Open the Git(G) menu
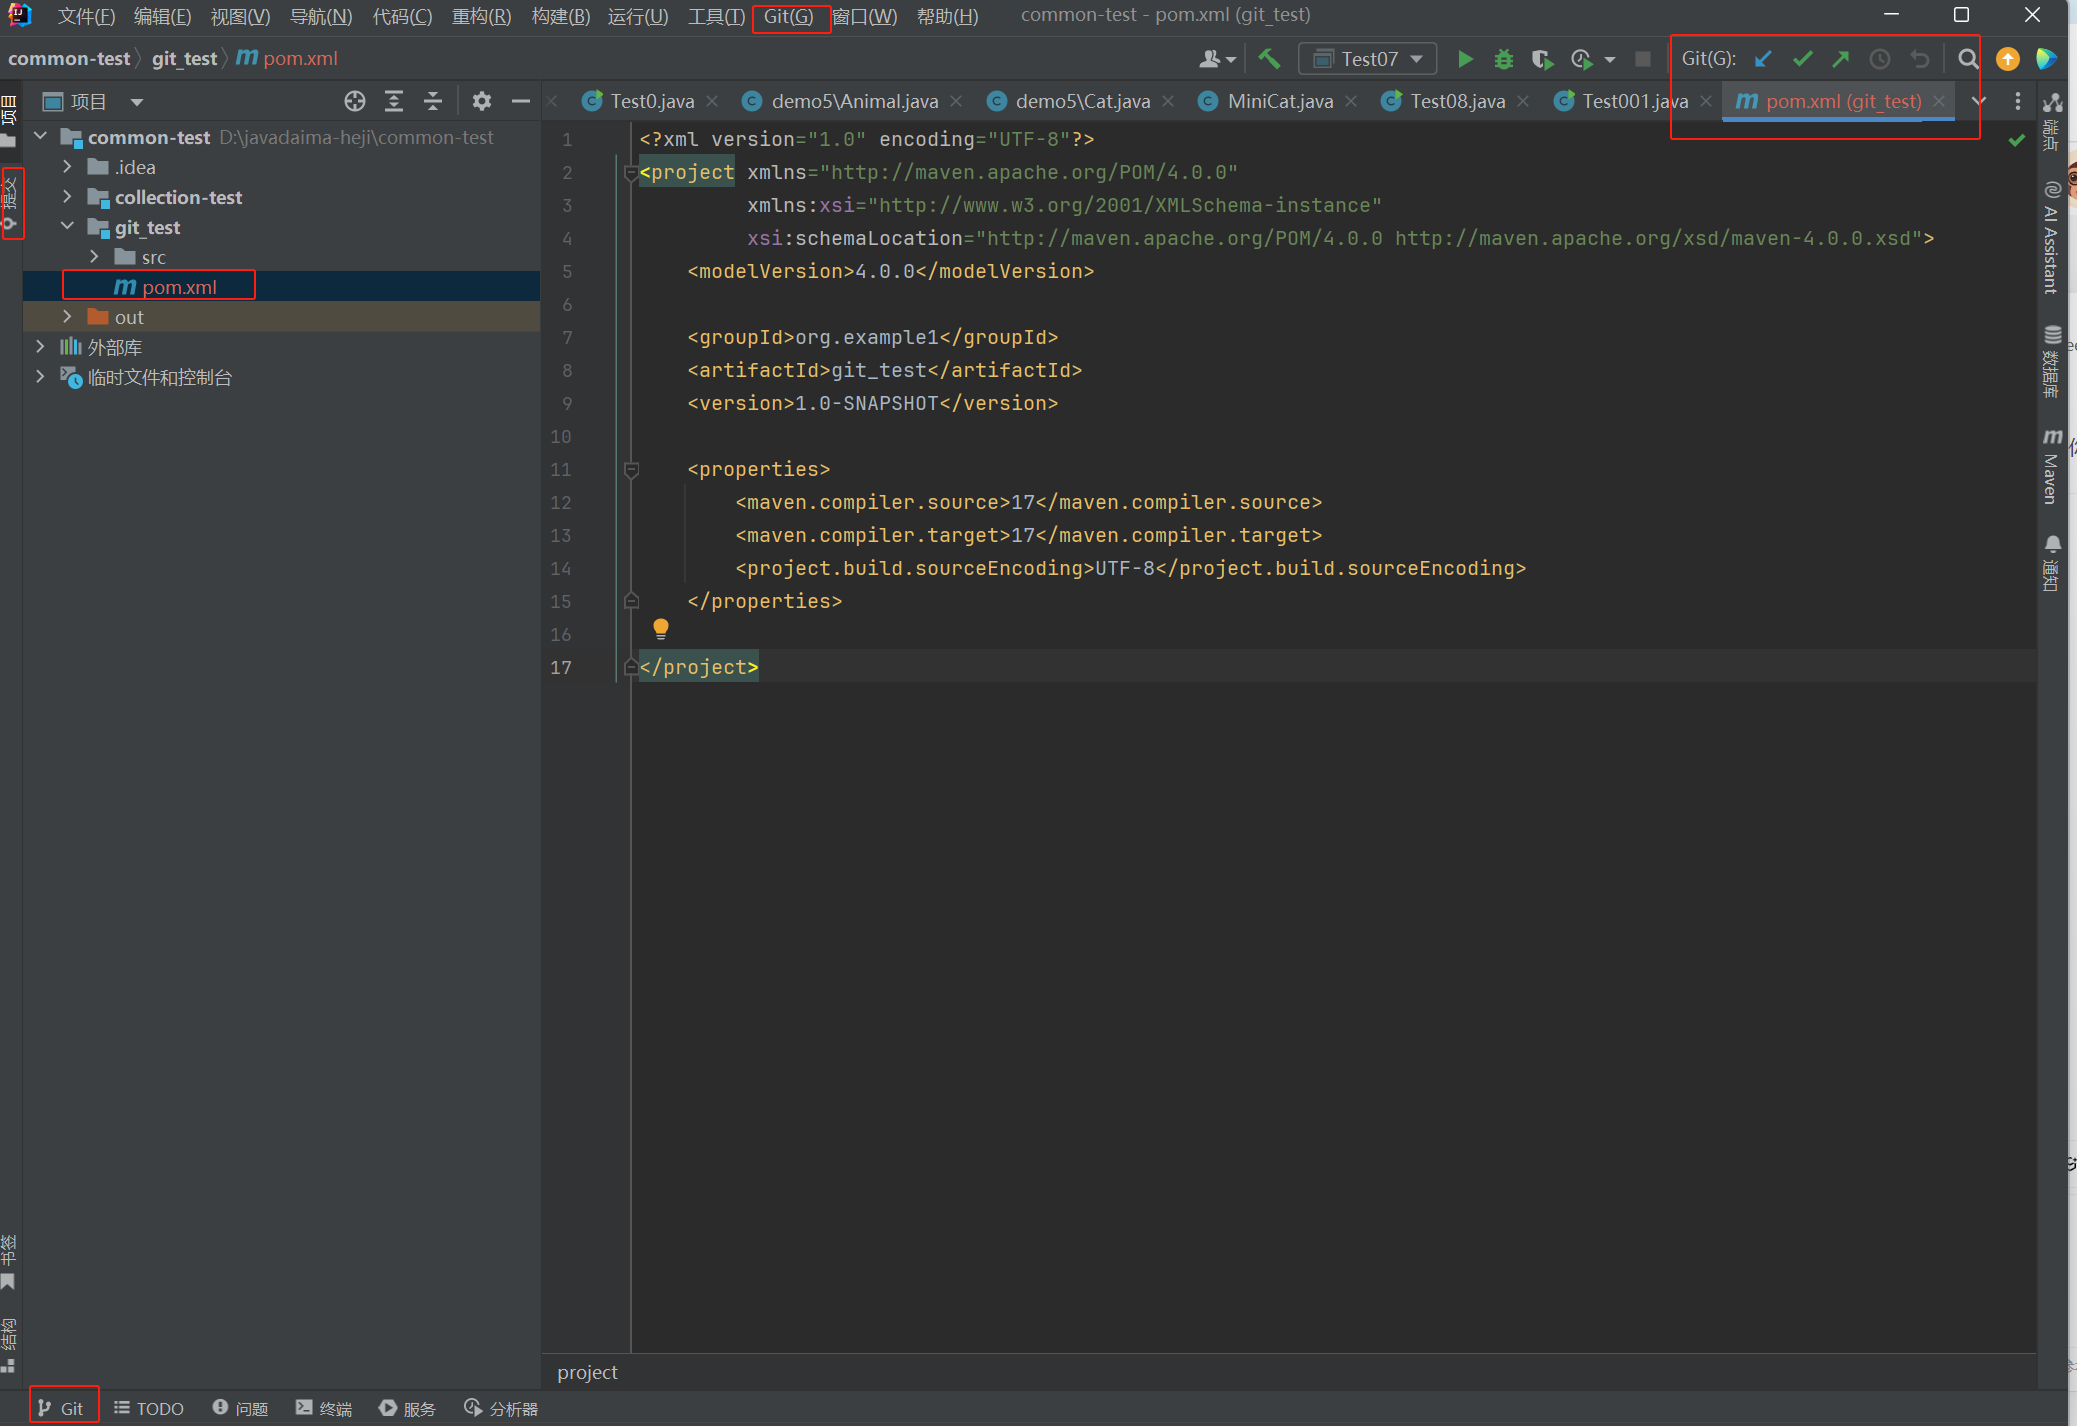 [791, 15]
